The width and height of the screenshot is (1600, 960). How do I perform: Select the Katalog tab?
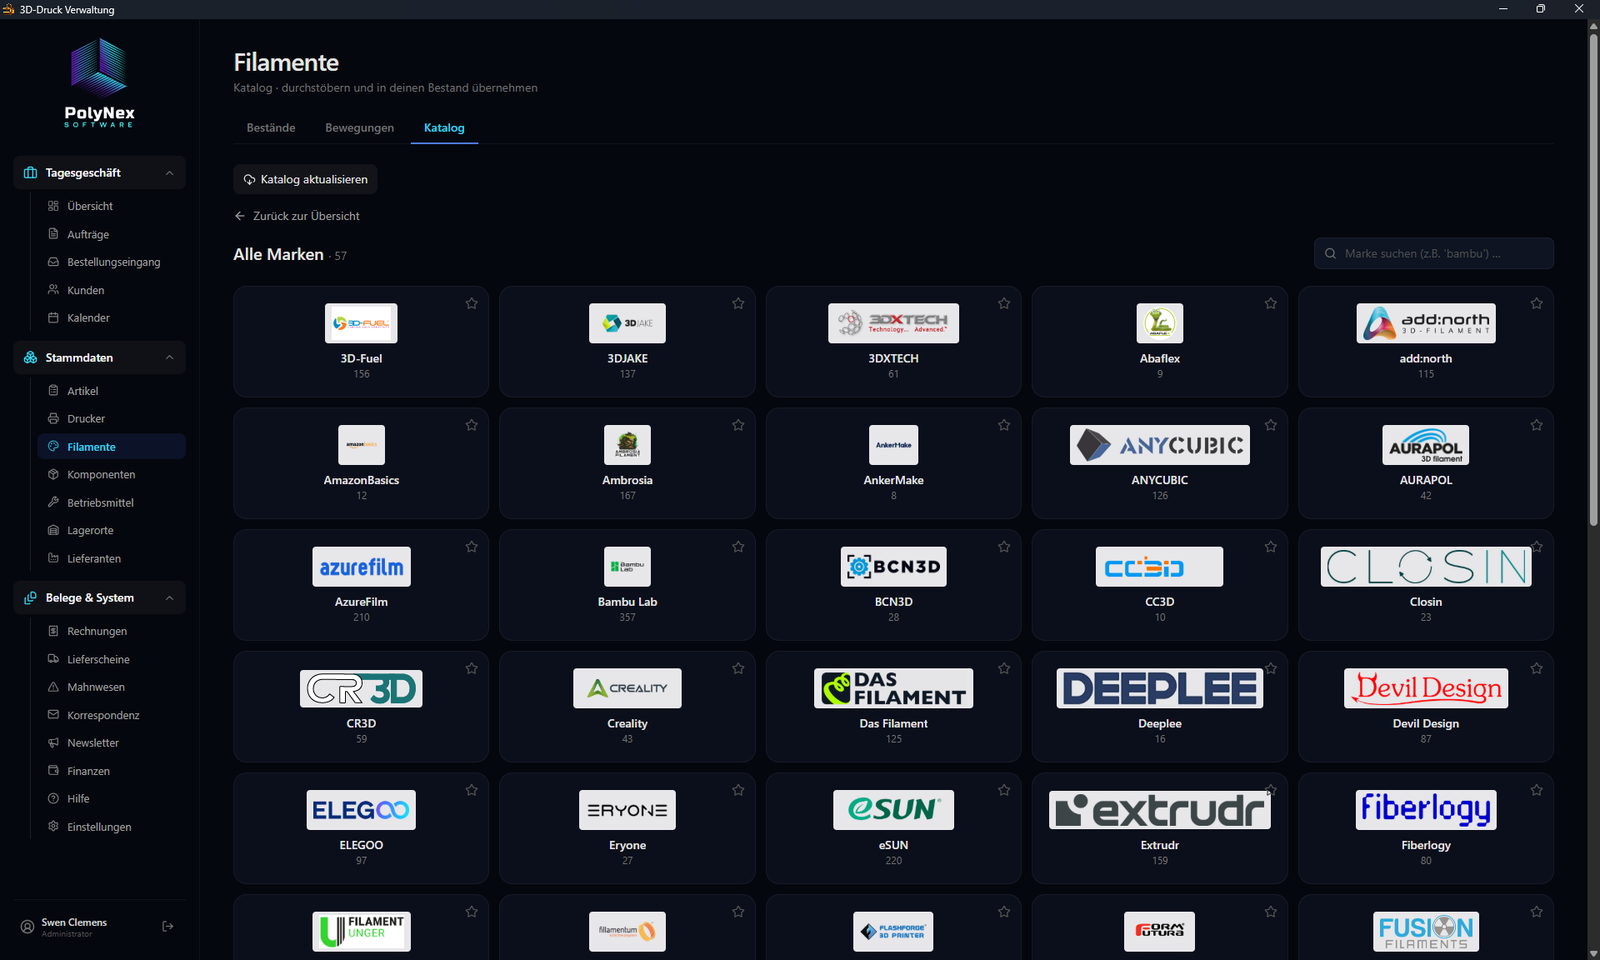click(444, 128)
